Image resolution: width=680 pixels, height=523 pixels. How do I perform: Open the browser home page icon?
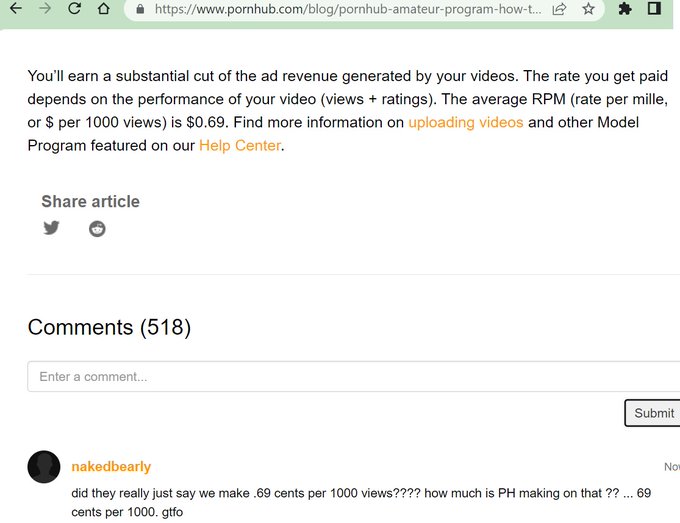click(x=104, y=8)
